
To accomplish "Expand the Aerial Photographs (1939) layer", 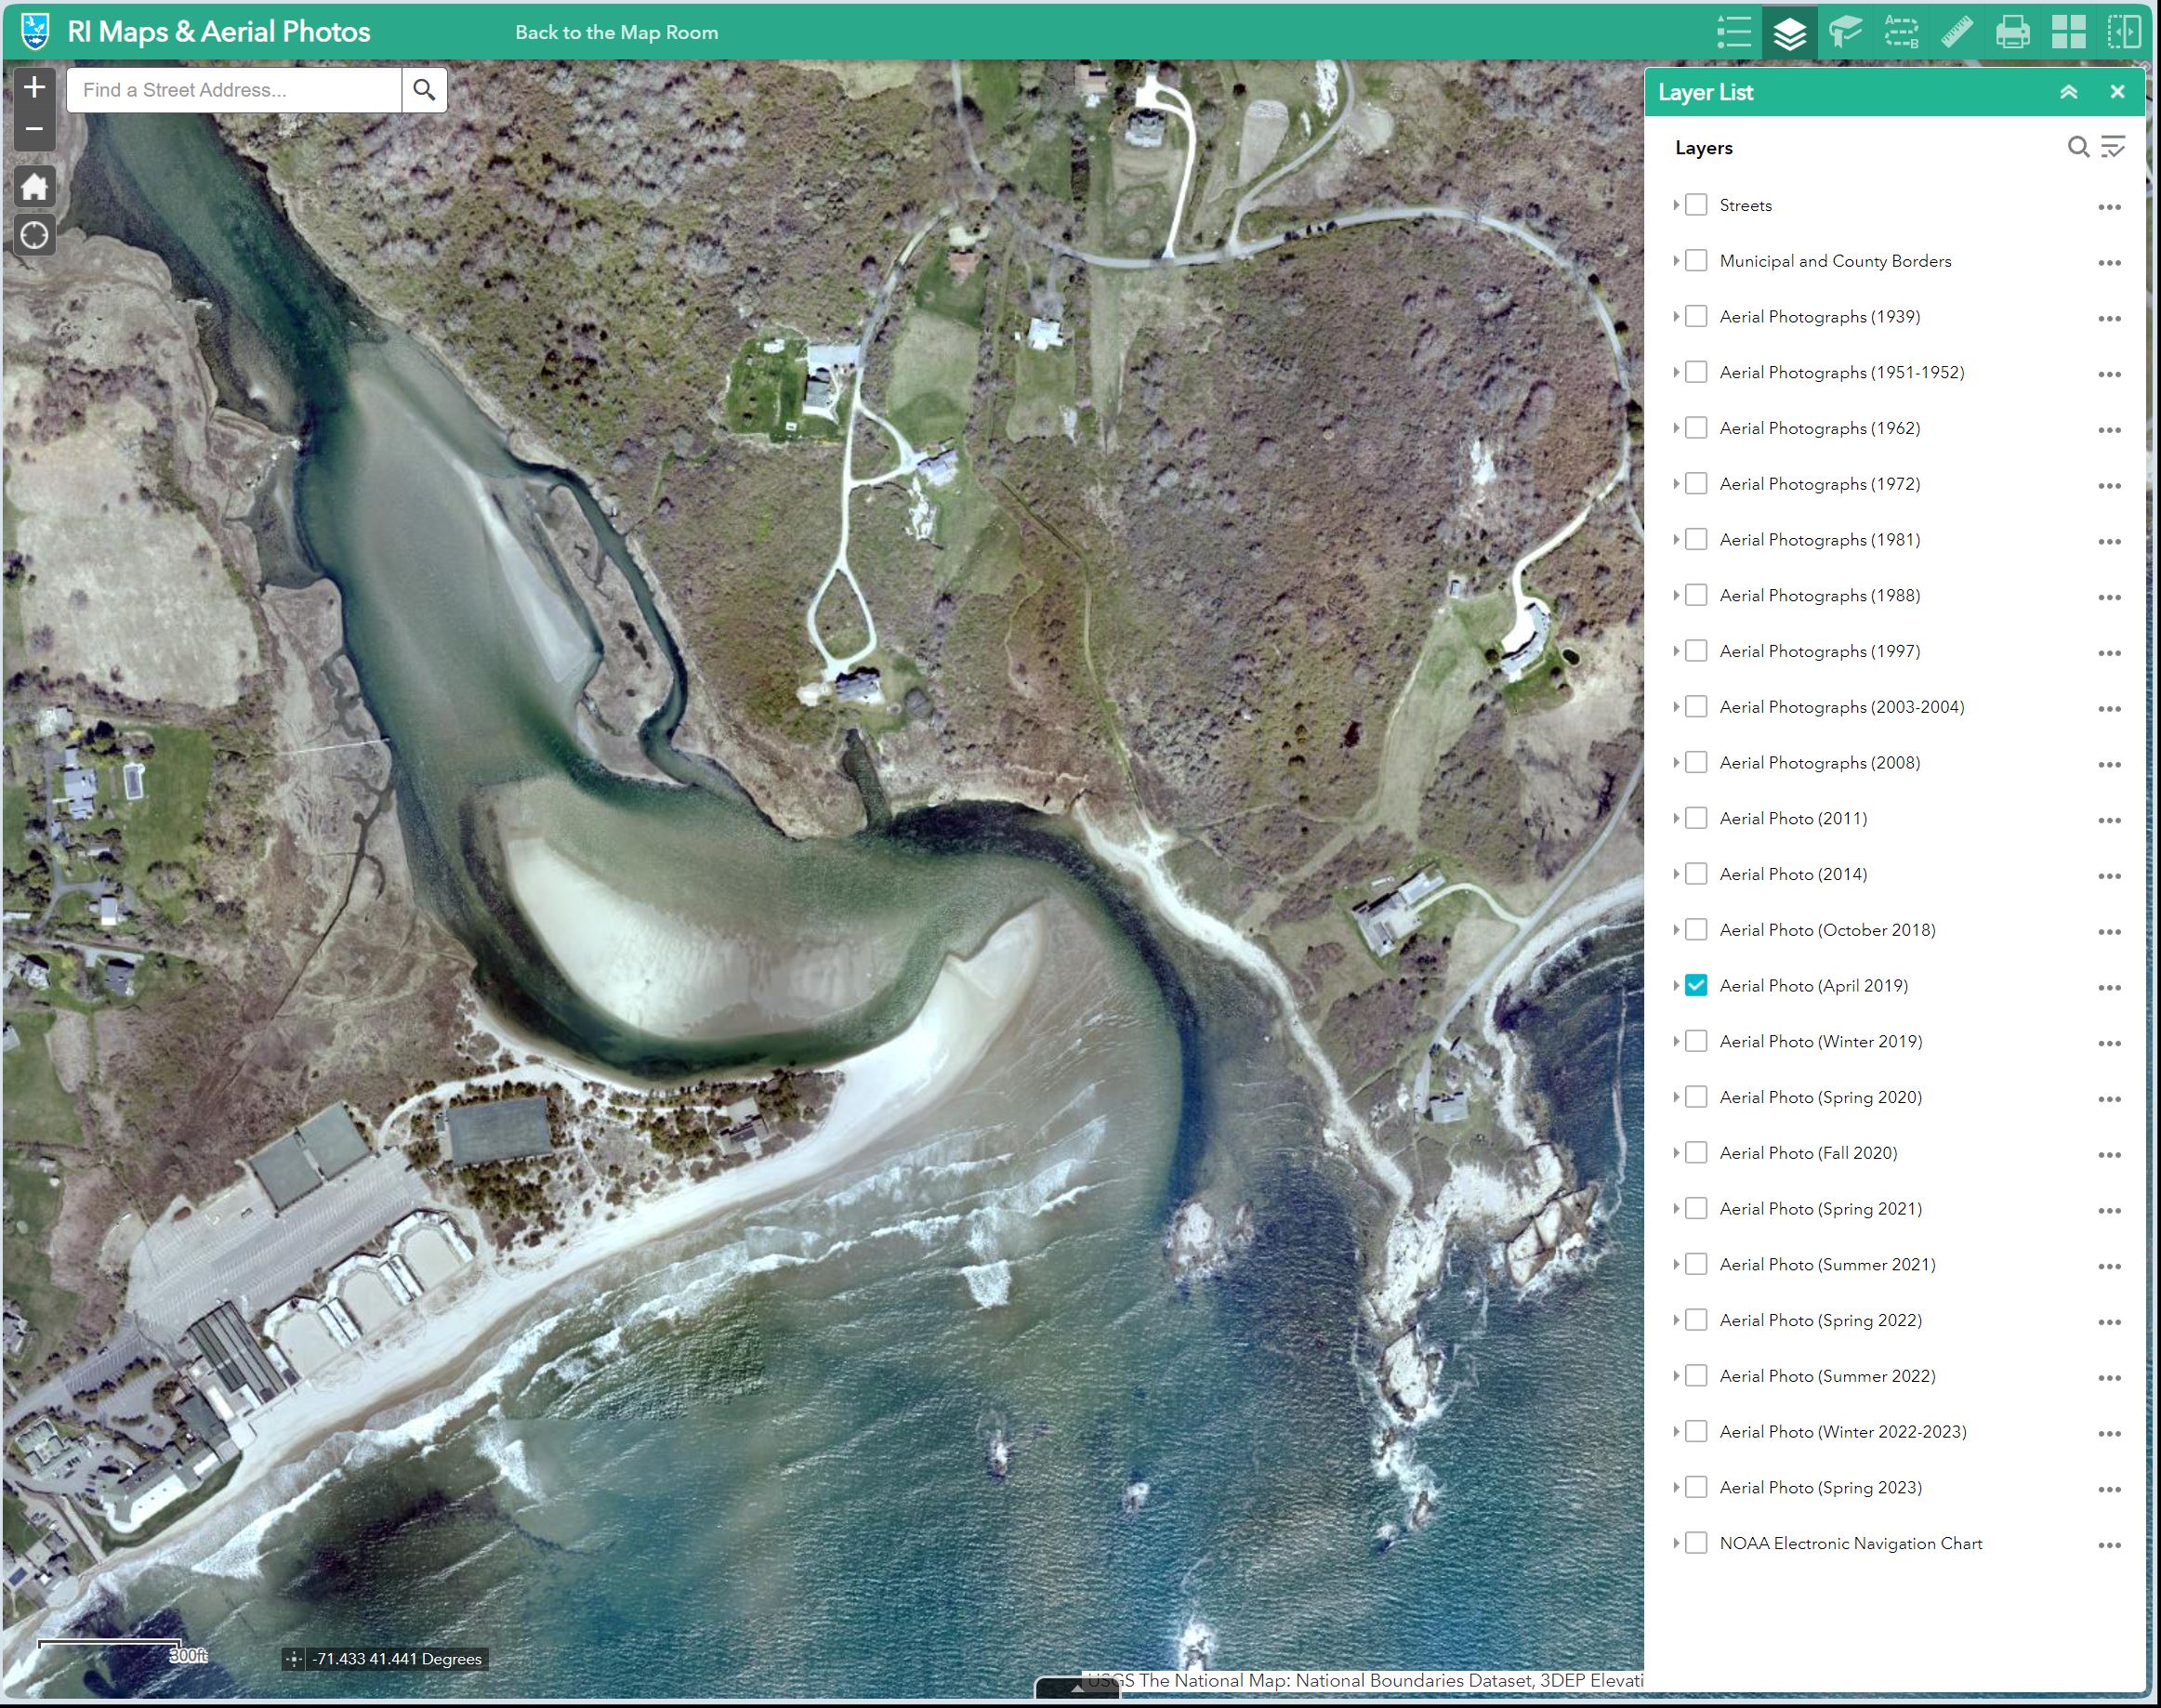I will [x=1677, y=316].
